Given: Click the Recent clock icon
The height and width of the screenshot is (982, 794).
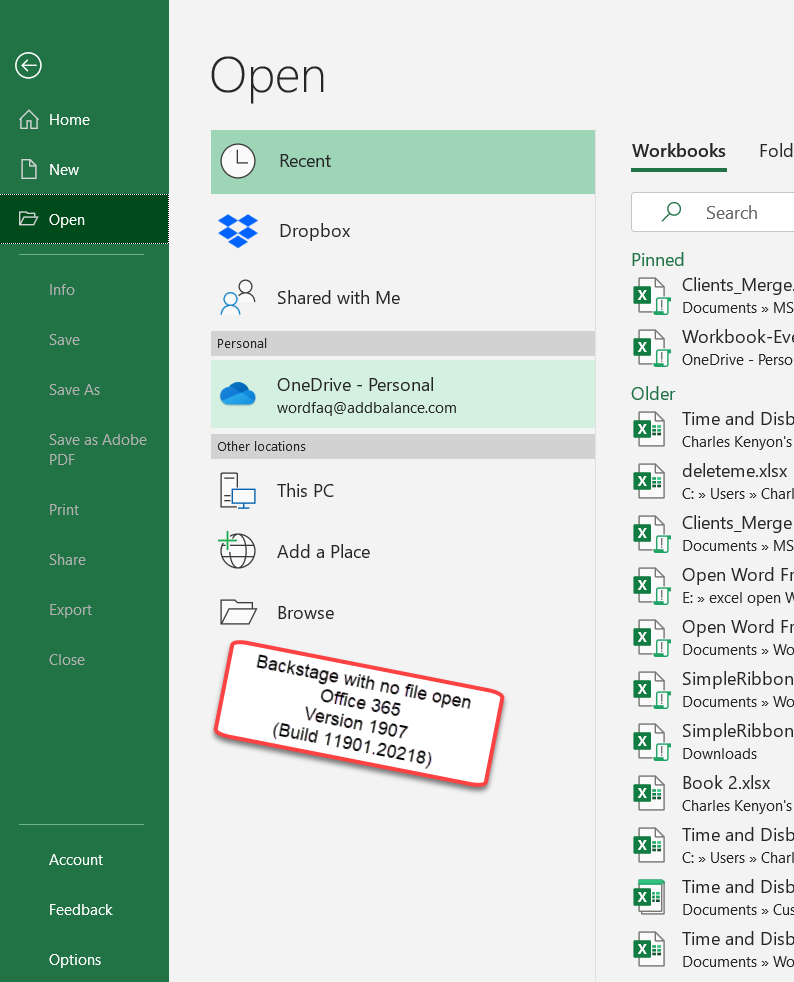Looking at the screenshot, I should 238,161.
